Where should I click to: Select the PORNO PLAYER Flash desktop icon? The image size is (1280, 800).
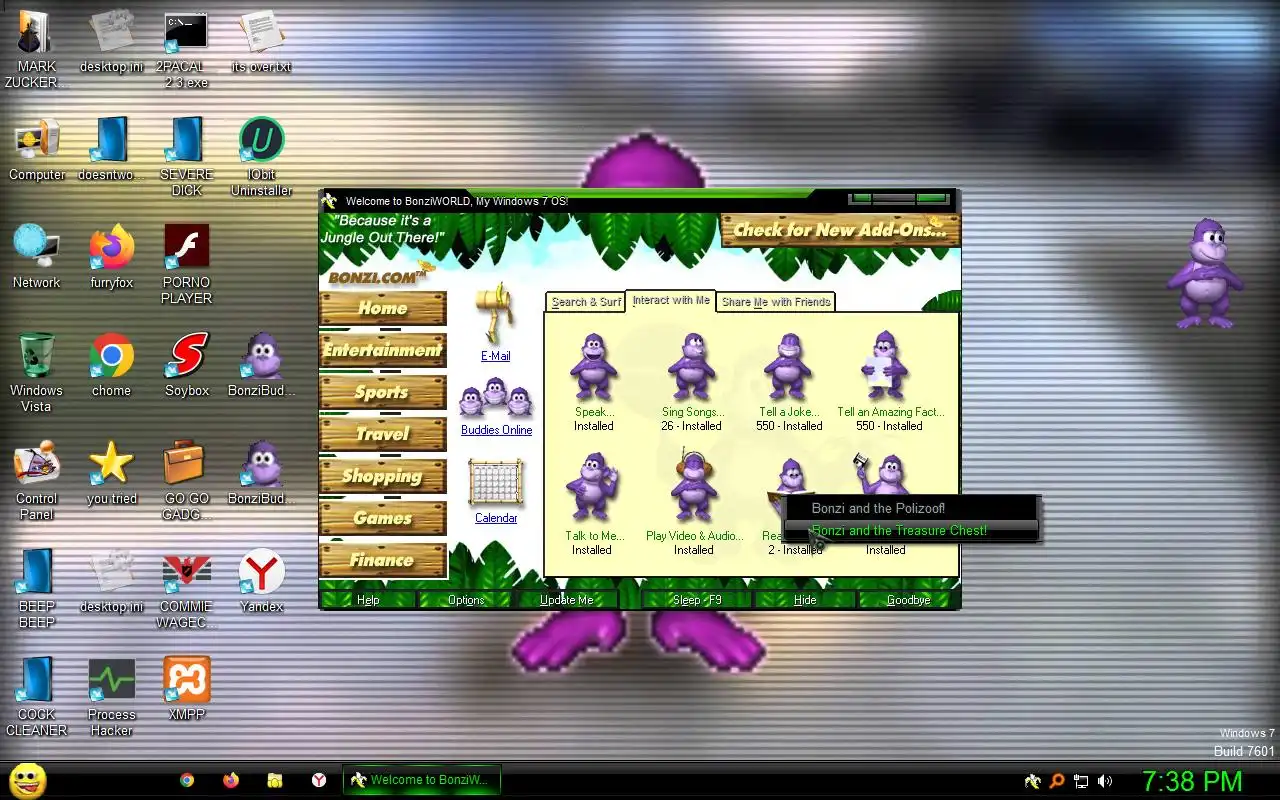click(187, 249)
